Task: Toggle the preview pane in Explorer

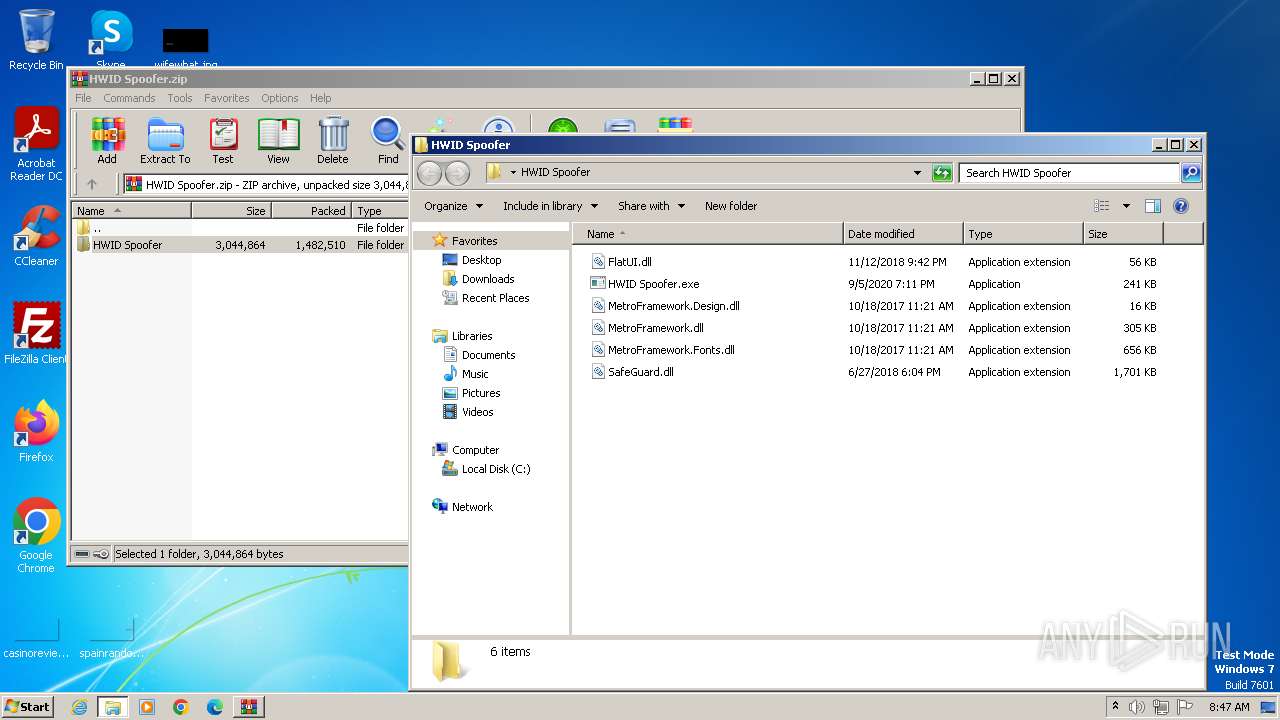Action: point(1152,206)
